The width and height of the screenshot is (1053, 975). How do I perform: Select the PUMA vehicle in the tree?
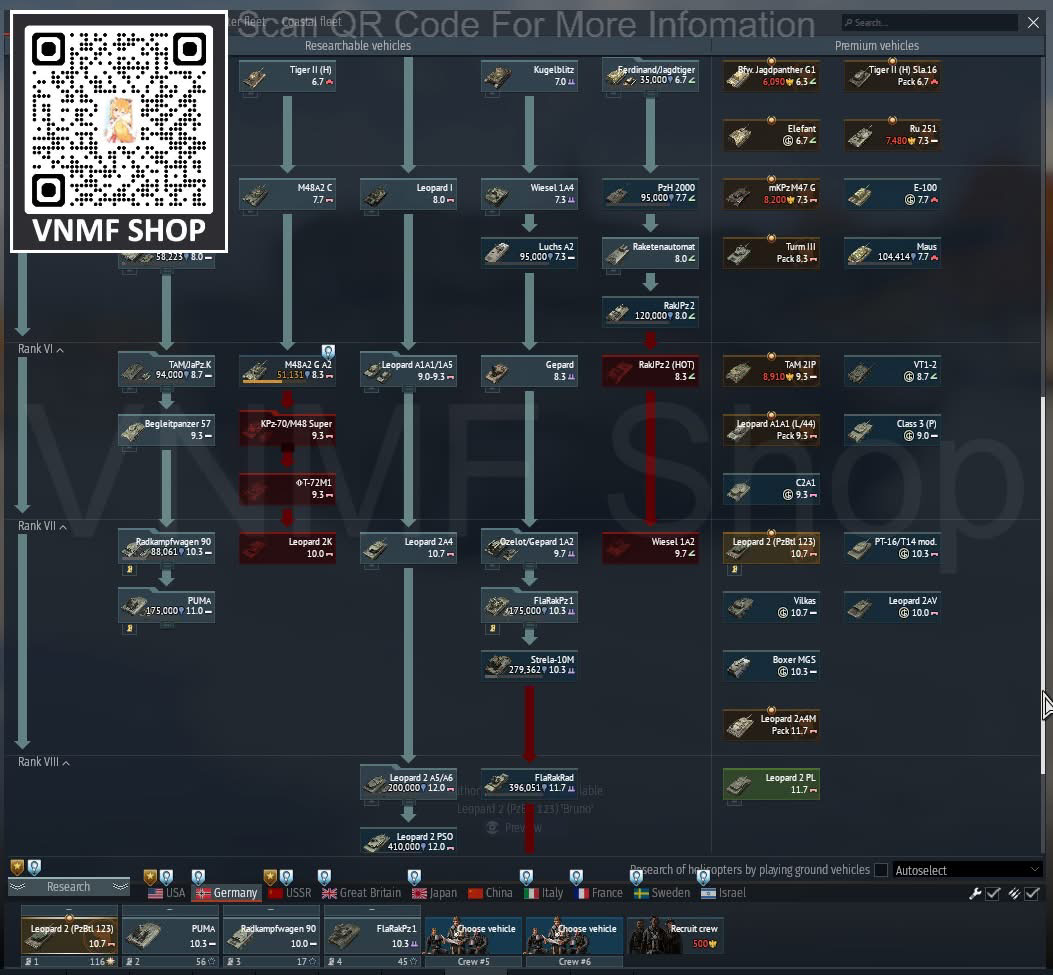pyautogui.click(x=167, y=607)
